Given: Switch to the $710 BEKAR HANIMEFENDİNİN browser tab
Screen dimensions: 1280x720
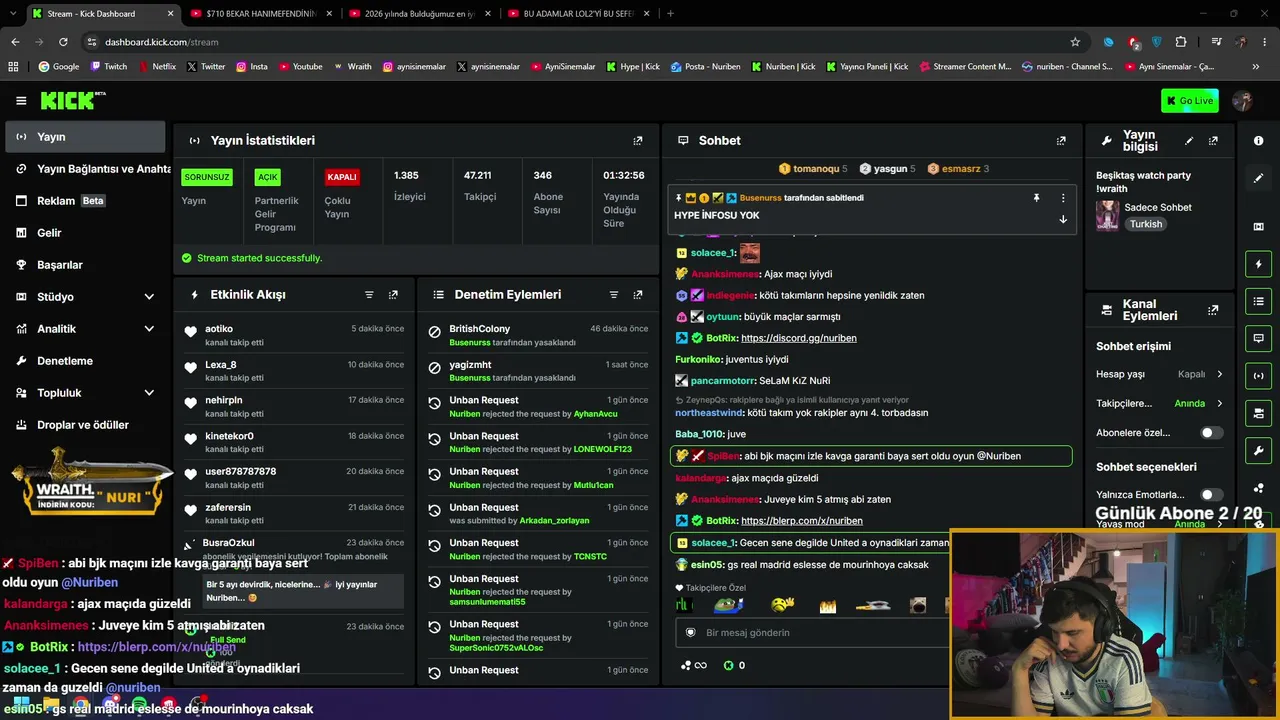Looking at the screenshot, I should pyautogui.click(x=261, y=14).
